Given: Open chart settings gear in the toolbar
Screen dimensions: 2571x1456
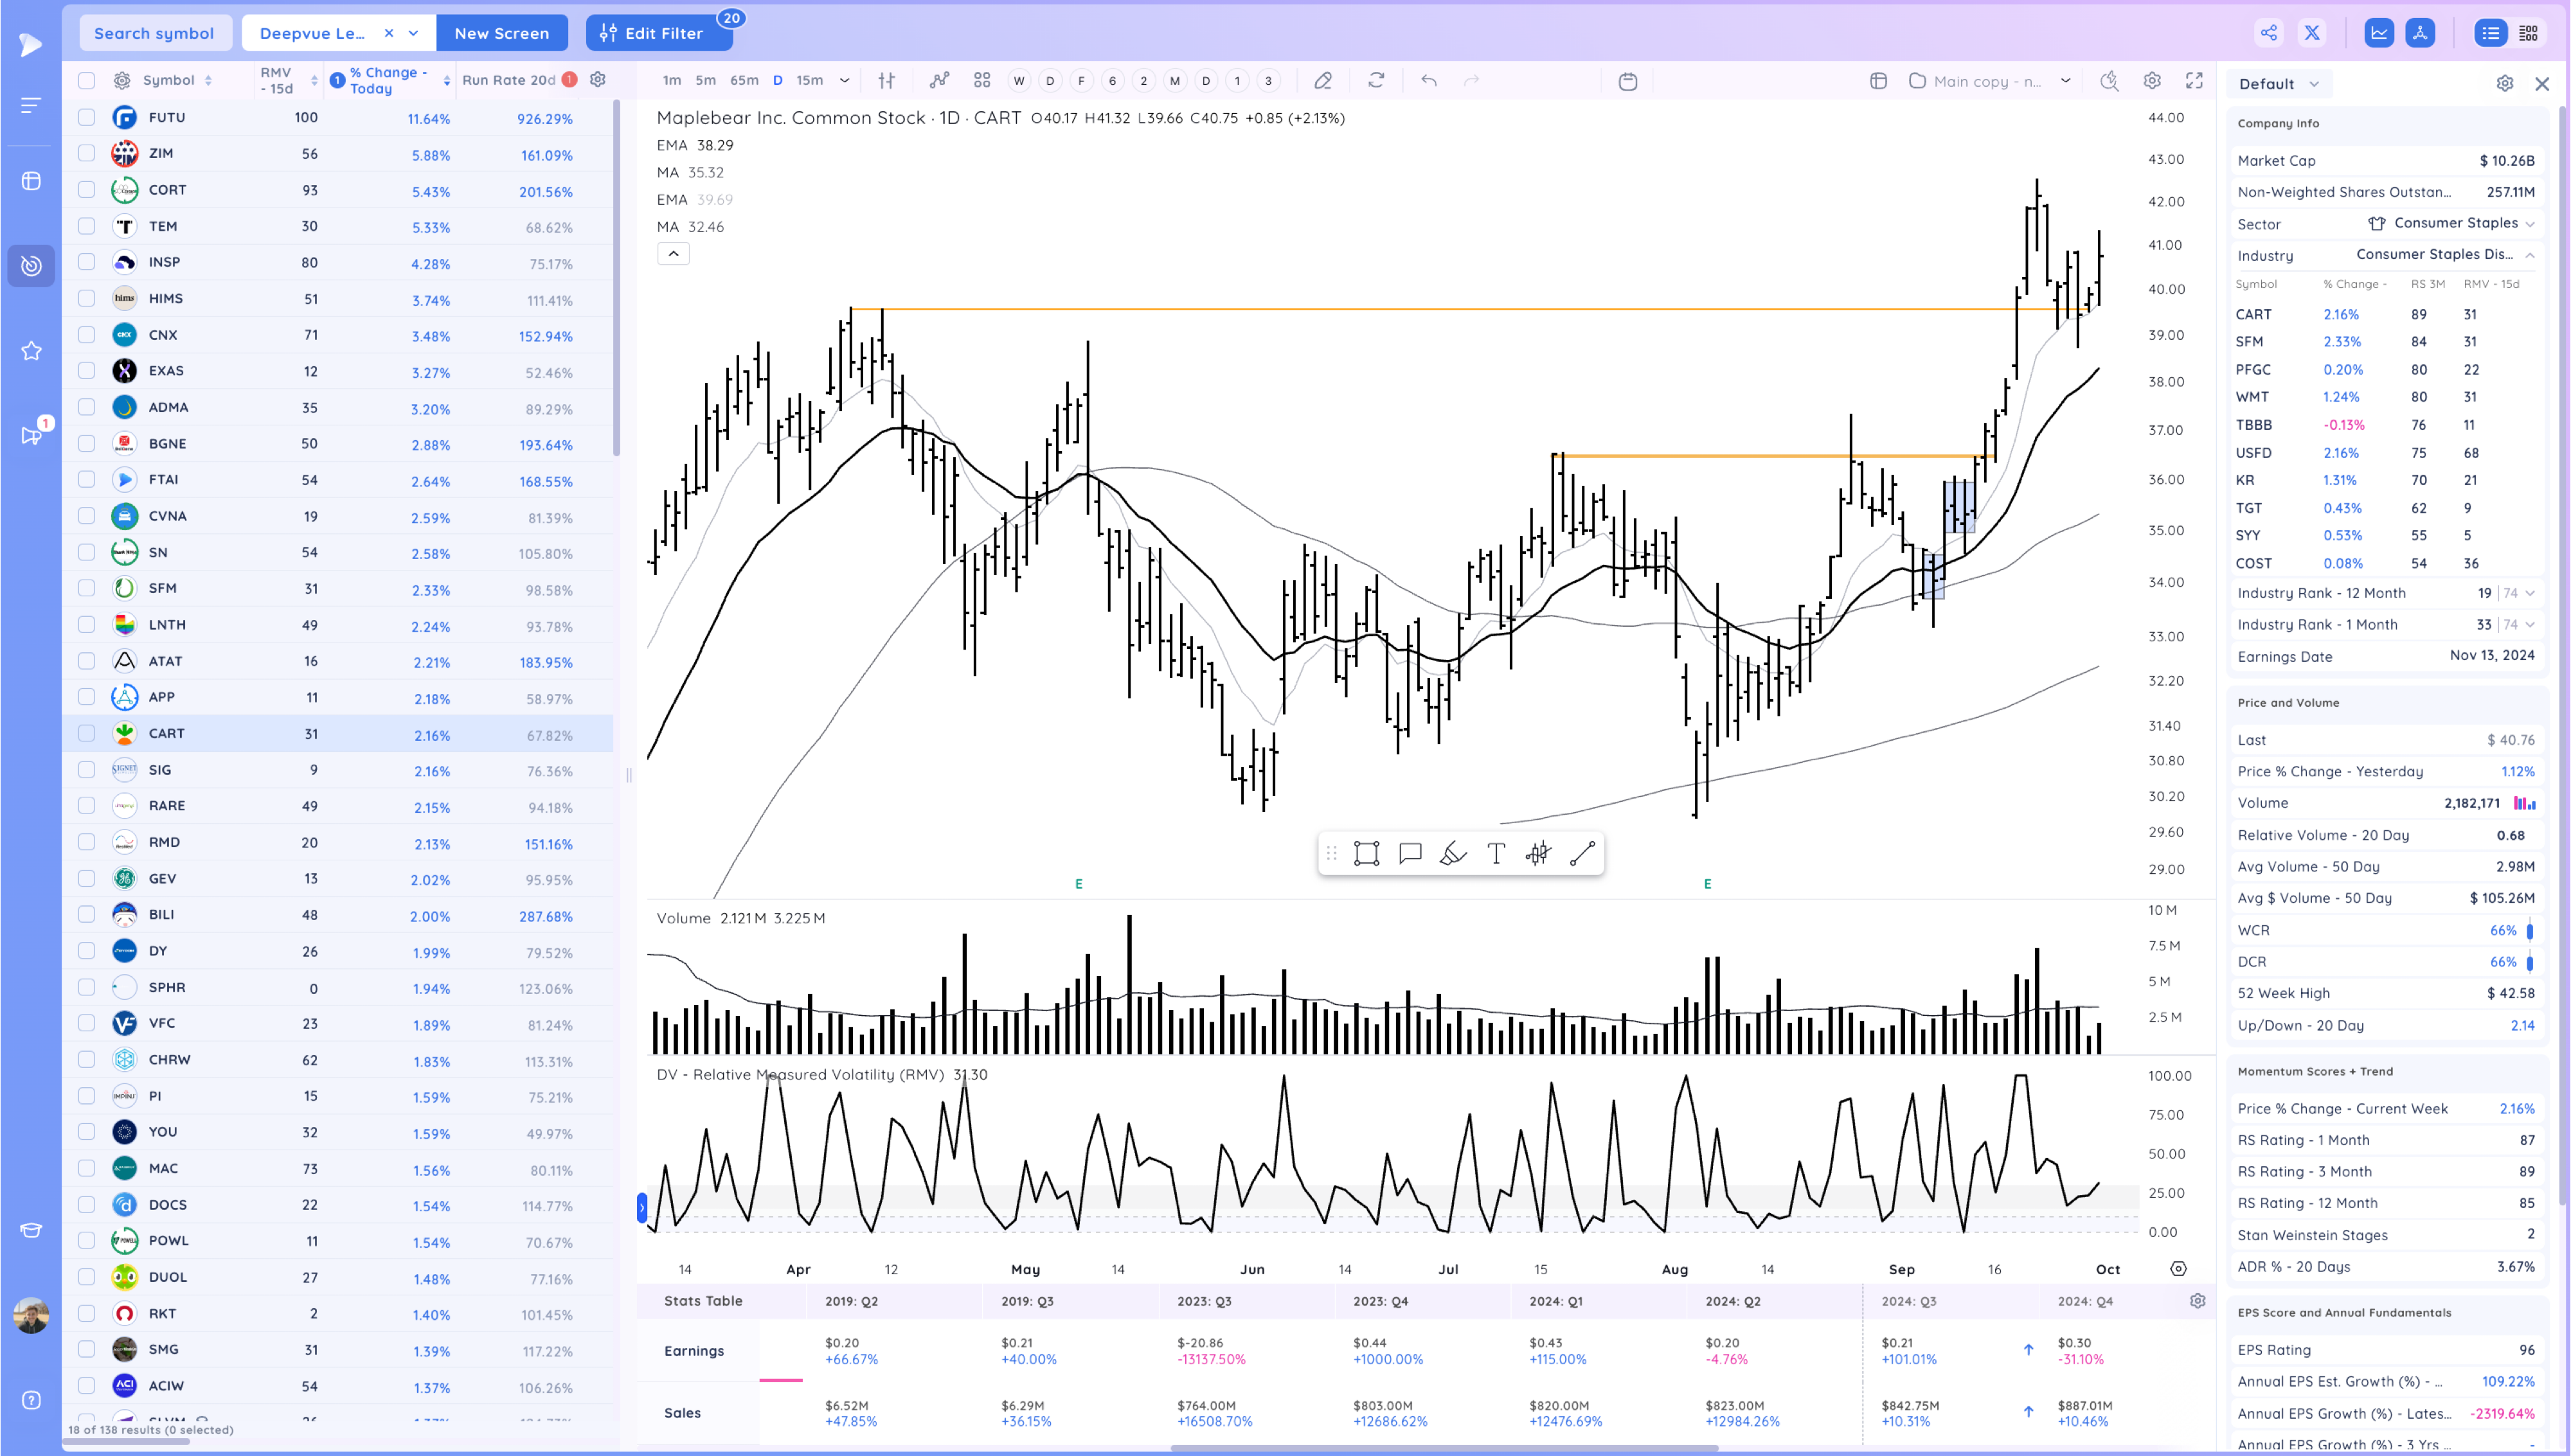Looking at the screenshot, I should coord(2152,81).
